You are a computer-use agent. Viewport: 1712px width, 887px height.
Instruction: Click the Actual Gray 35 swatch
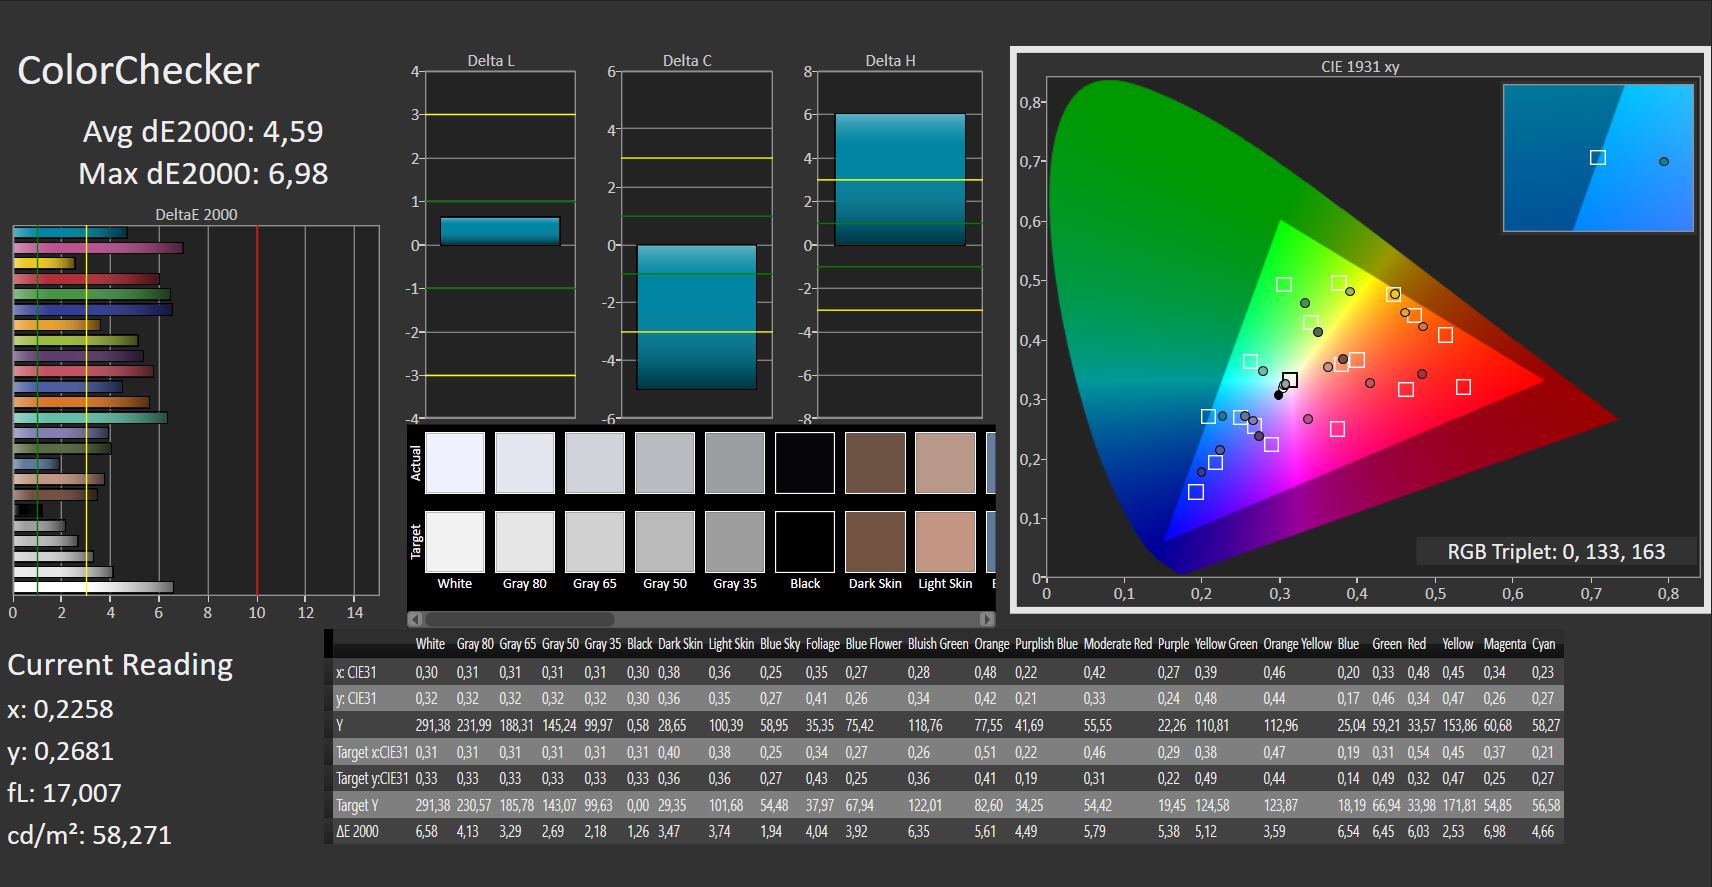[735, 463]
